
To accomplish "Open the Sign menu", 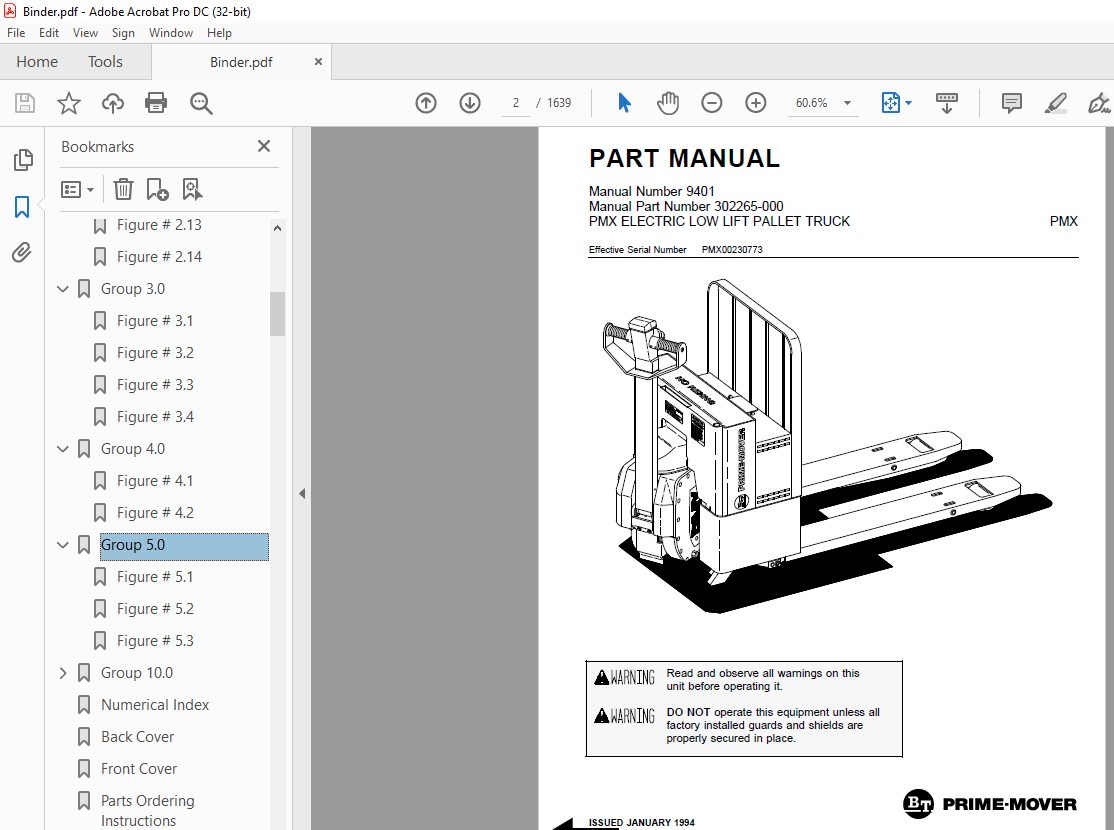I will tap(123, 33).
